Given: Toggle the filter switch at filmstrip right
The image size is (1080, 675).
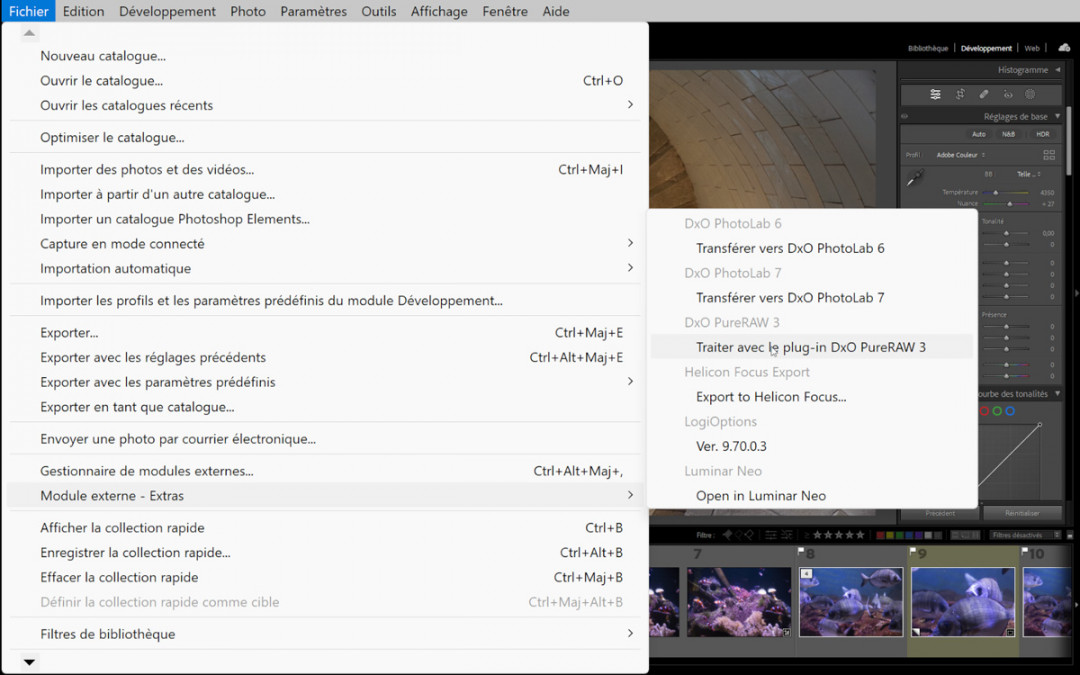Looking at the screenshot, I should tap(1070, 535).
